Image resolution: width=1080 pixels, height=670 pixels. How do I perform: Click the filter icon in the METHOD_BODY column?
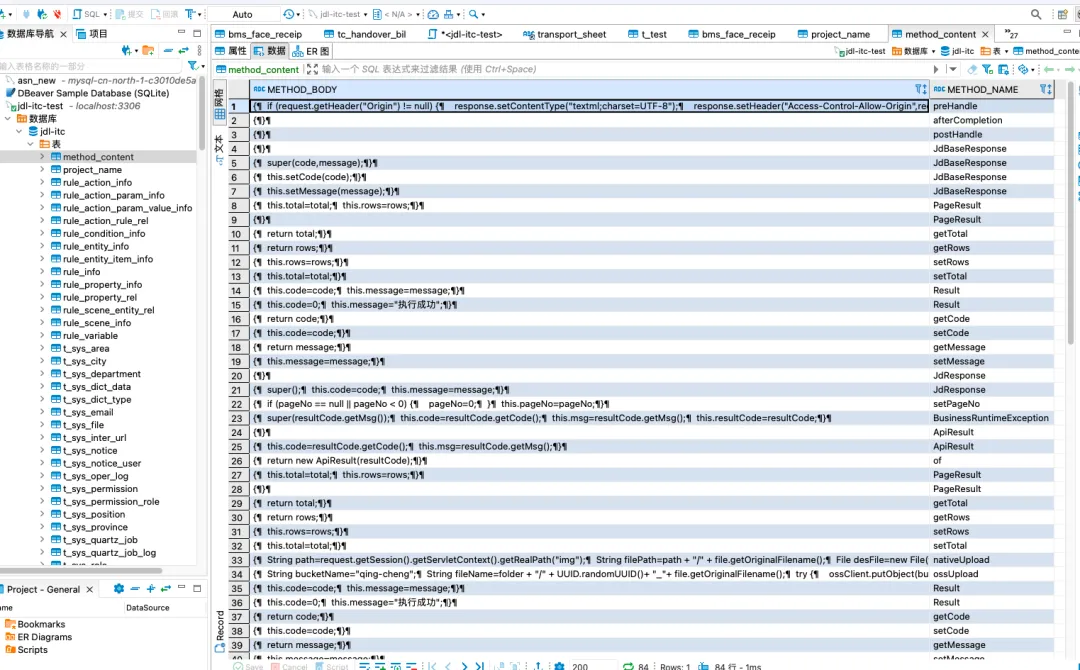tap(920, 89)
